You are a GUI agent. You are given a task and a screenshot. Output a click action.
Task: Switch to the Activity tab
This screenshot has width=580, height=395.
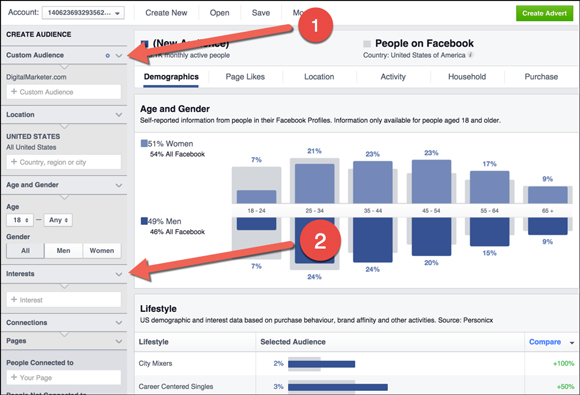tap(393, 77)
